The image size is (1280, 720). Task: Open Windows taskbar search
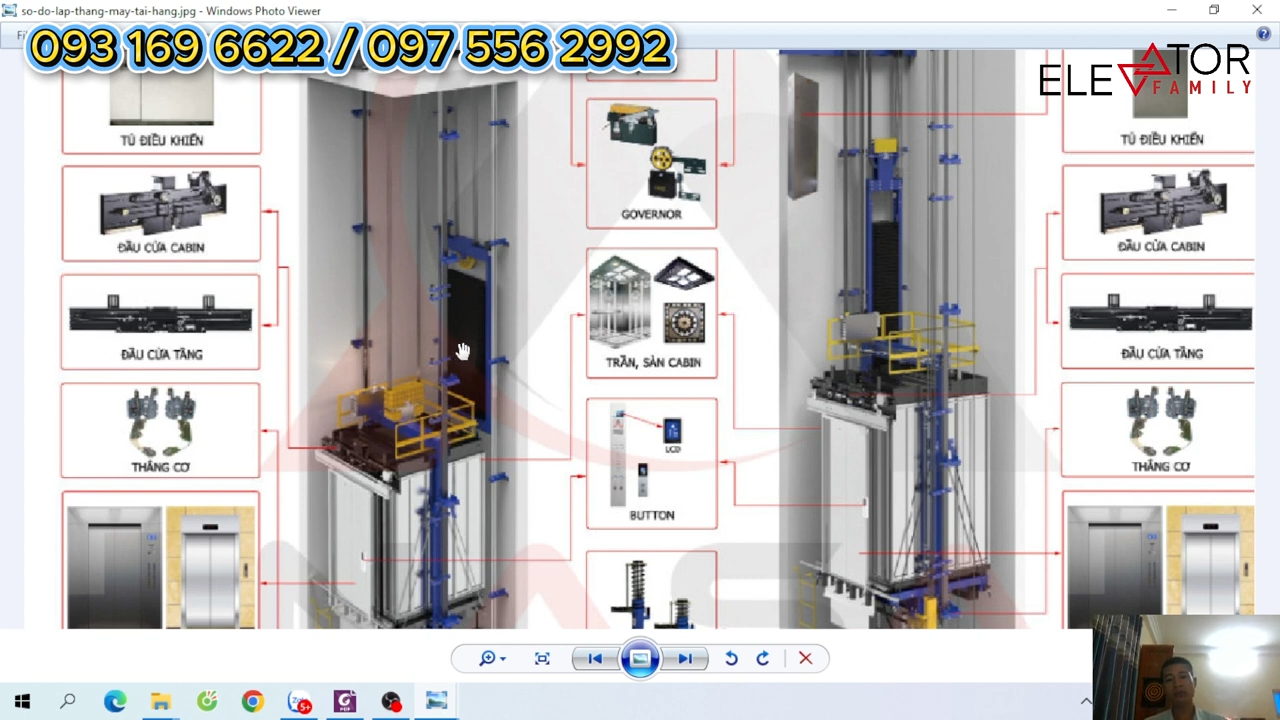(x=68, y=701)
